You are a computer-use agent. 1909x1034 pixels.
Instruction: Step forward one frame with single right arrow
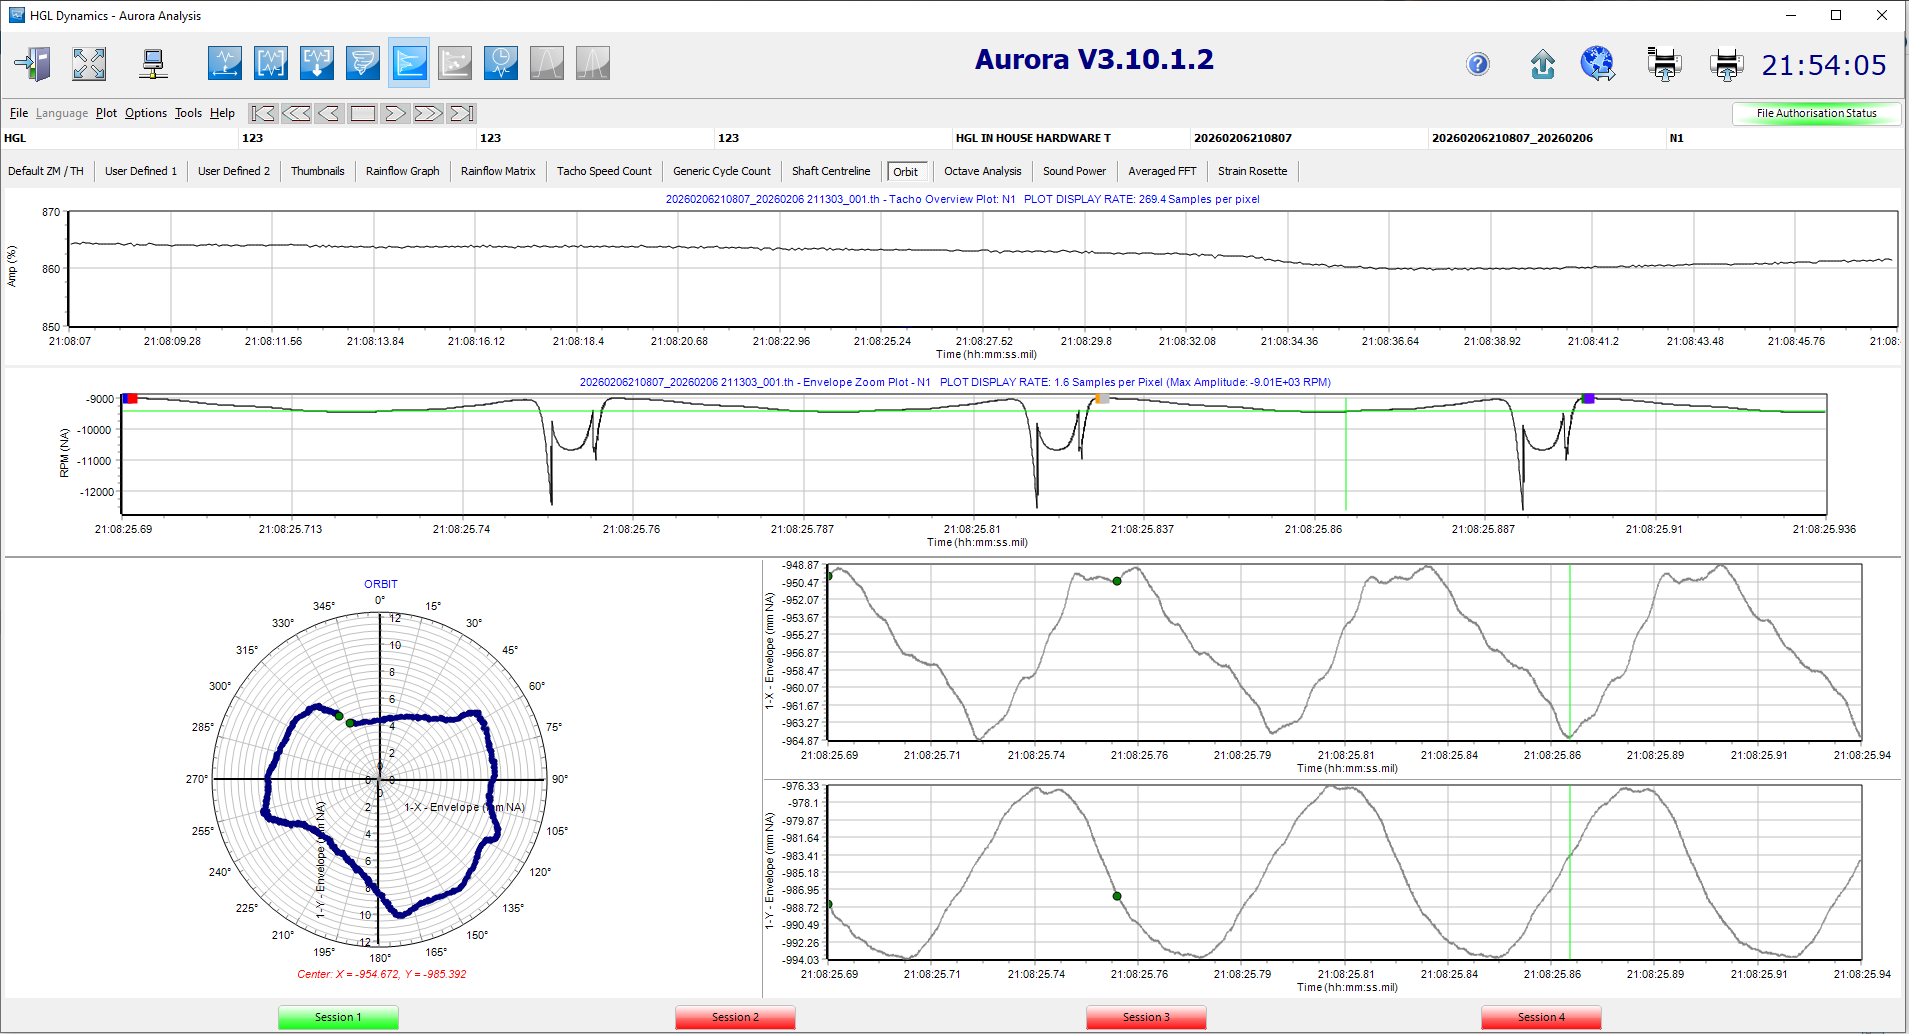pyautogui.click(x=395, y=113)
